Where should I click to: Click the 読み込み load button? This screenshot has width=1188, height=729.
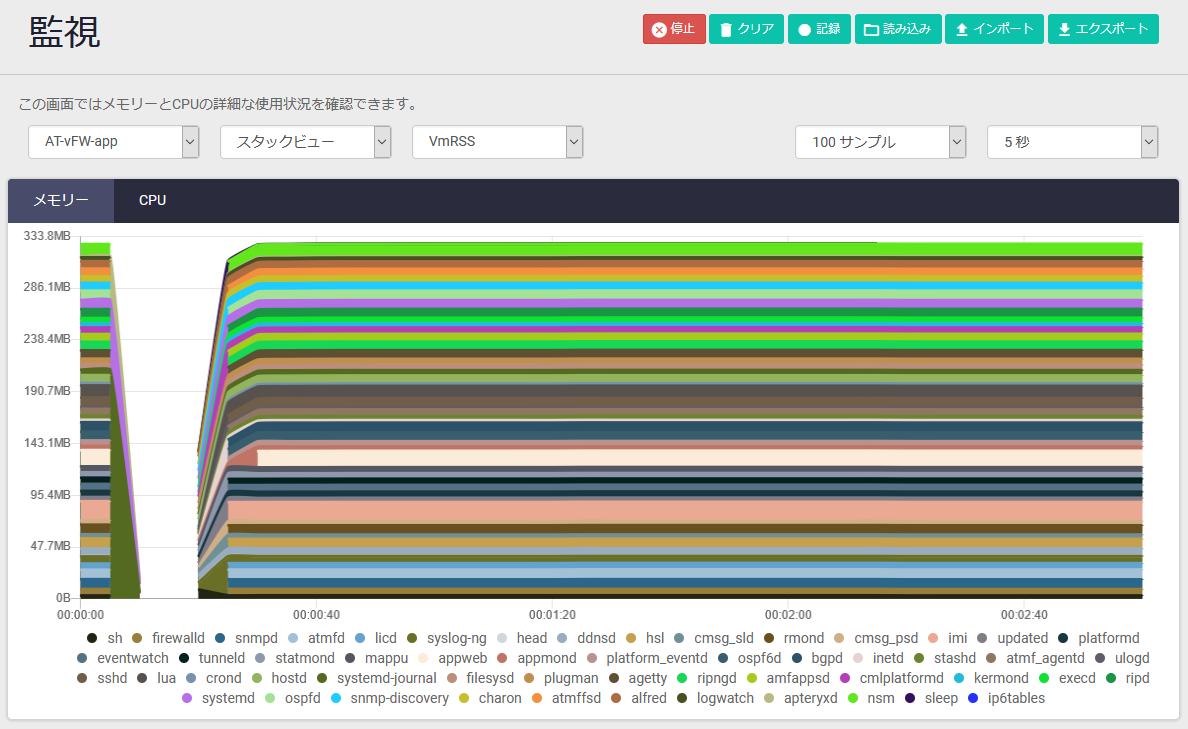897,29
